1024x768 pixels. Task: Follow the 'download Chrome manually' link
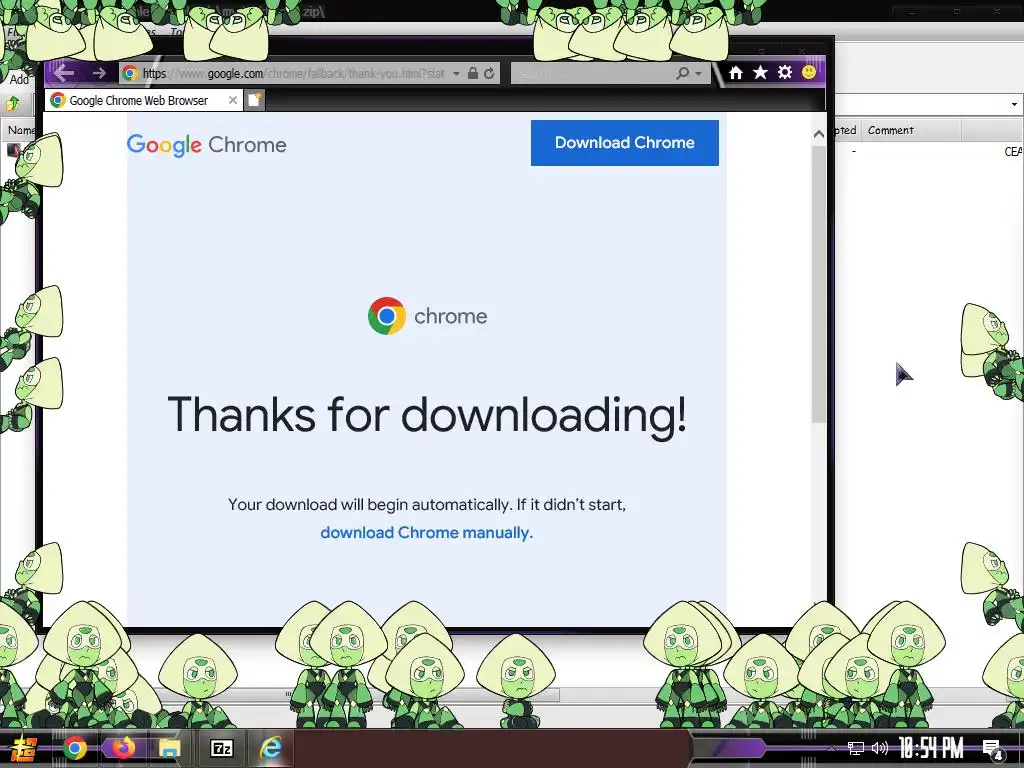426,533
